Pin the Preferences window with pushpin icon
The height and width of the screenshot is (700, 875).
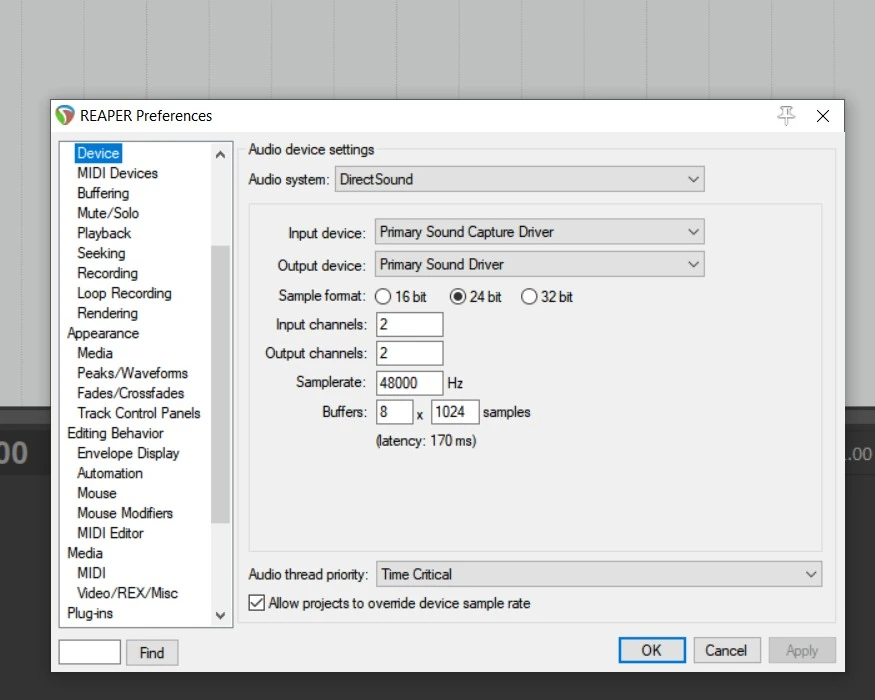(786, 116)
